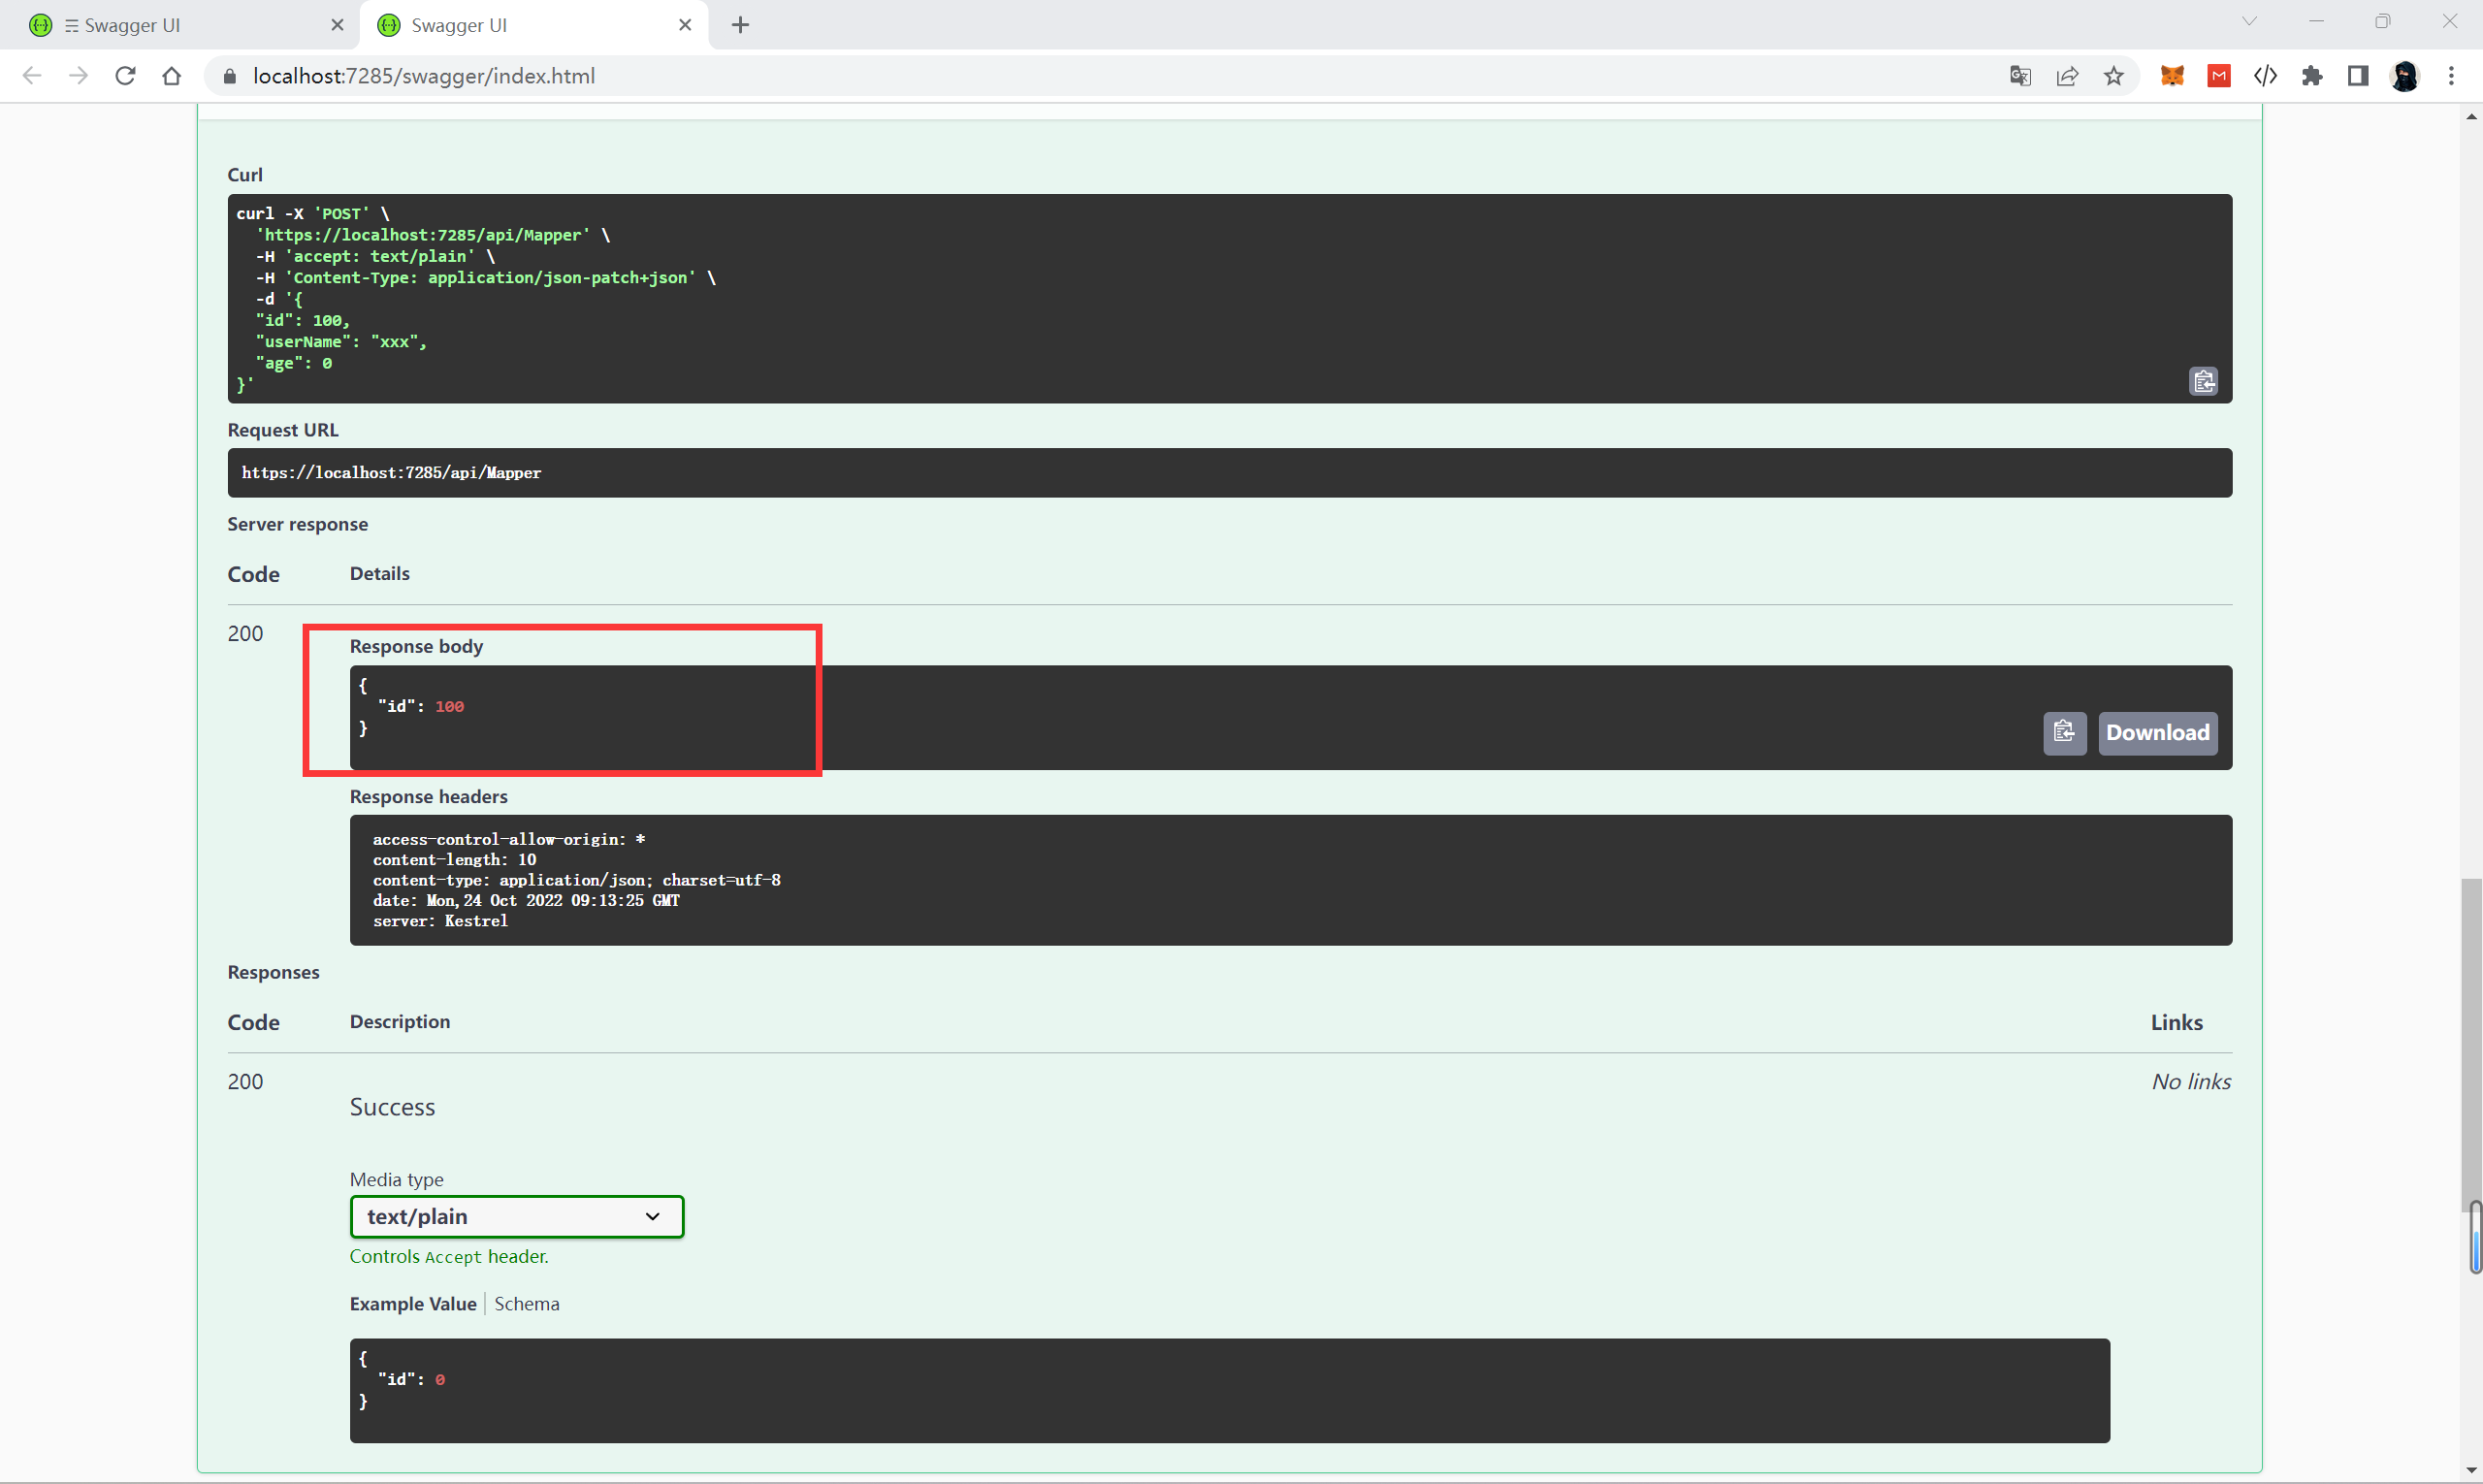Bookmark this page with the star
The height and width of the screenshot is (1484, 2483).
pos(2114,76)
